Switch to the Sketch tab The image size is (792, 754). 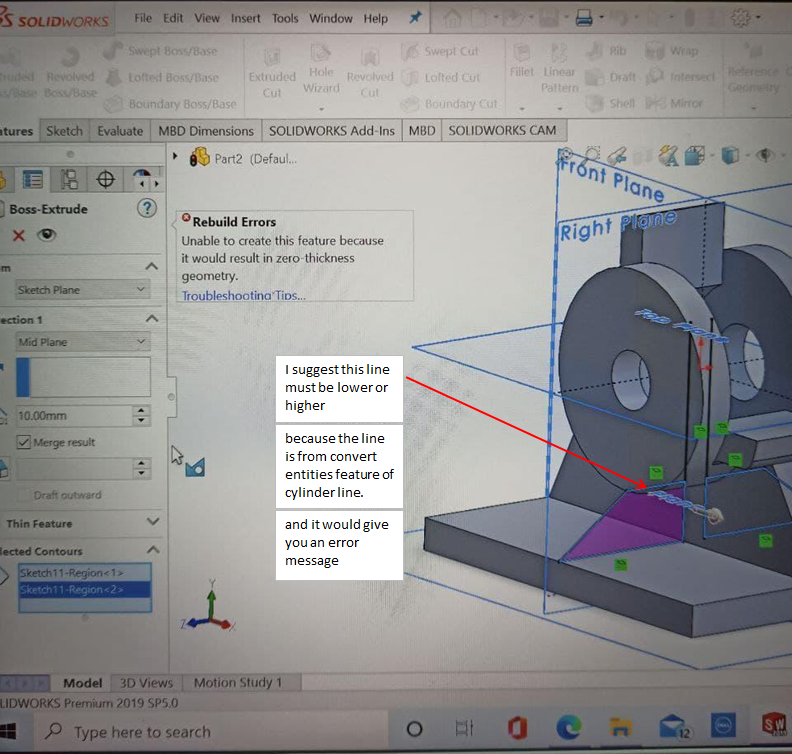coord(65,131)
